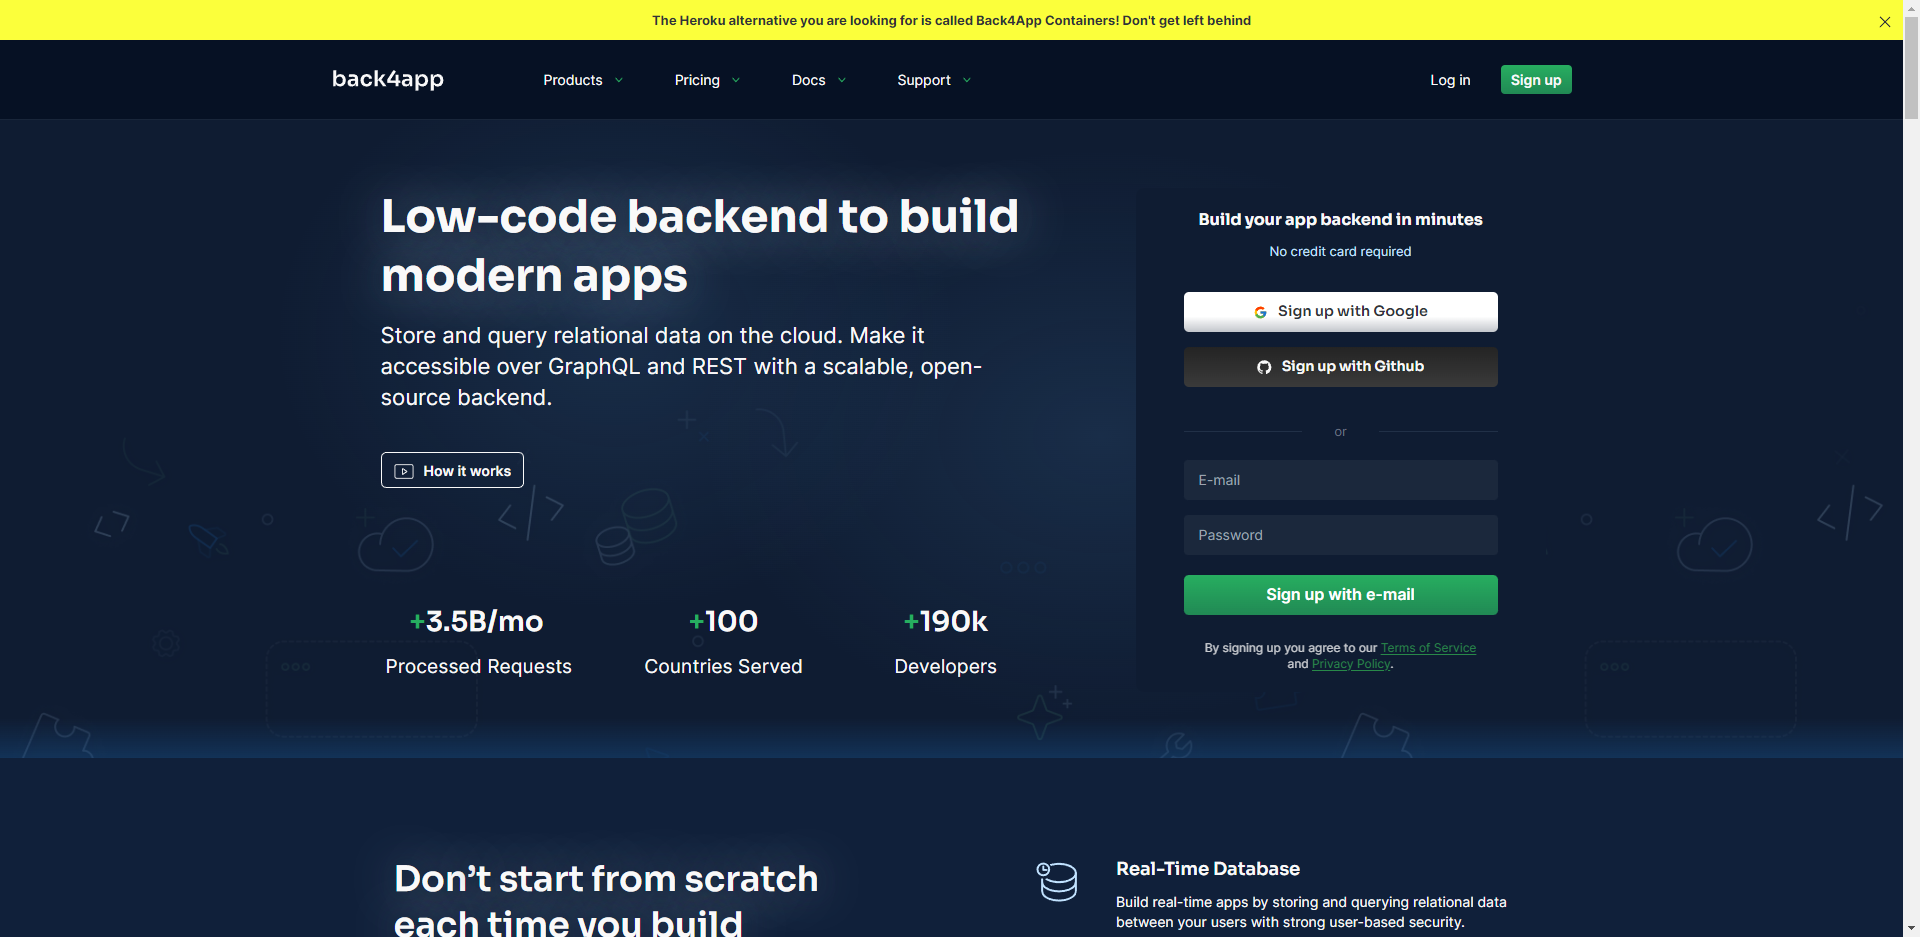This screenshot has width=1920, height=937.
Task: Open the Docs menu
Action: tap(809, 80)
